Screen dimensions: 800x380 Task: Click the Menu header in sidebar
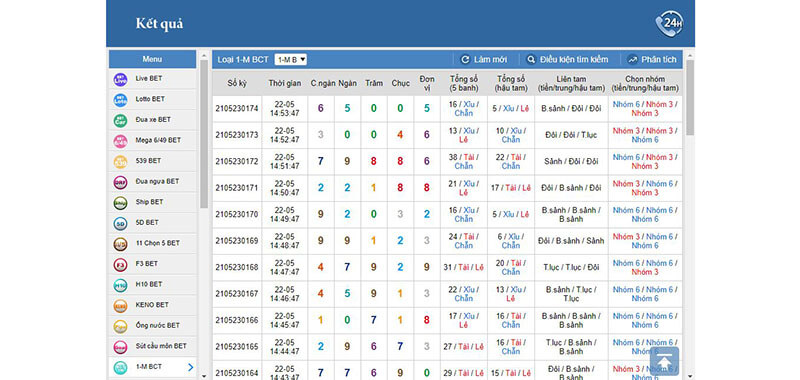tap(153, 59)
